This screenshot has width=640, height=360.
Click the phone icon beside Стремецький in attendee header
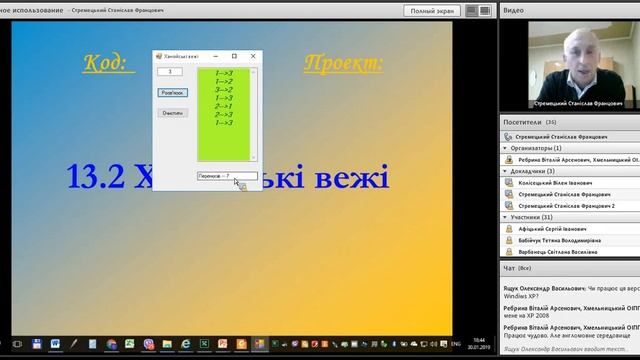point(508,137)
